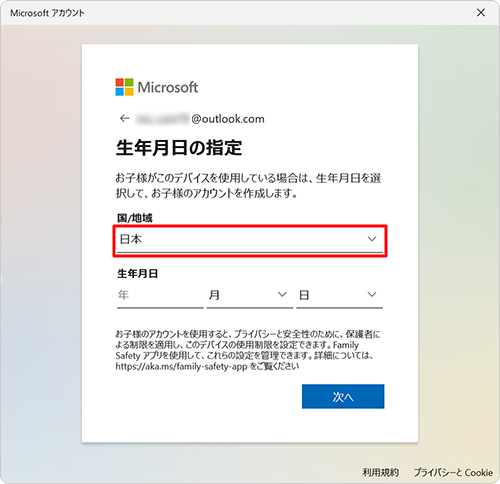500x484 pixels.
Task: Click the 生年月日 field label
Action: pyautogui.click(x=137, y=274)
